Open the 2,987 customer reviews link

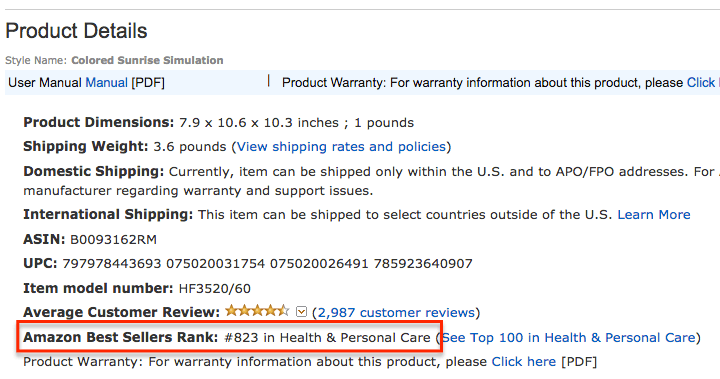click(x=396, y=313)
